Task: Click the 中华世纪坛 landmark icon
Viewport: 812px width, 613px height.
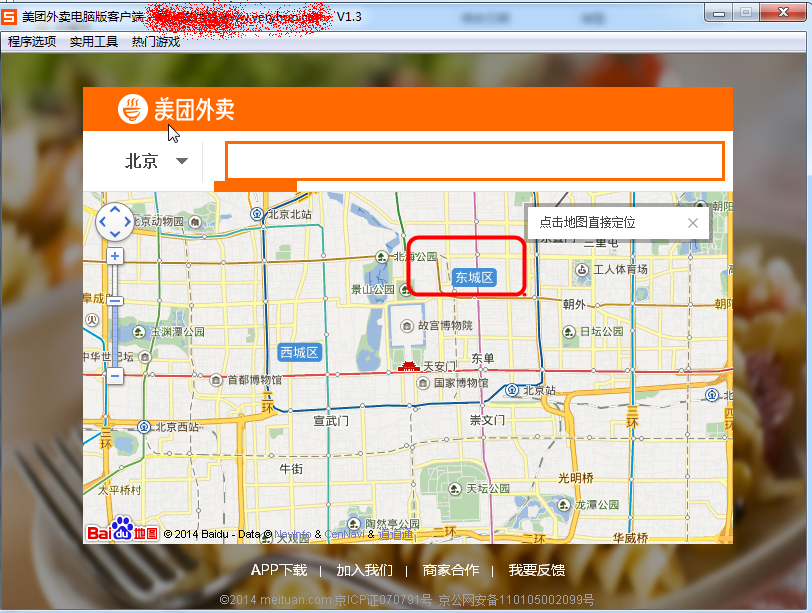Action: [146, 357]
